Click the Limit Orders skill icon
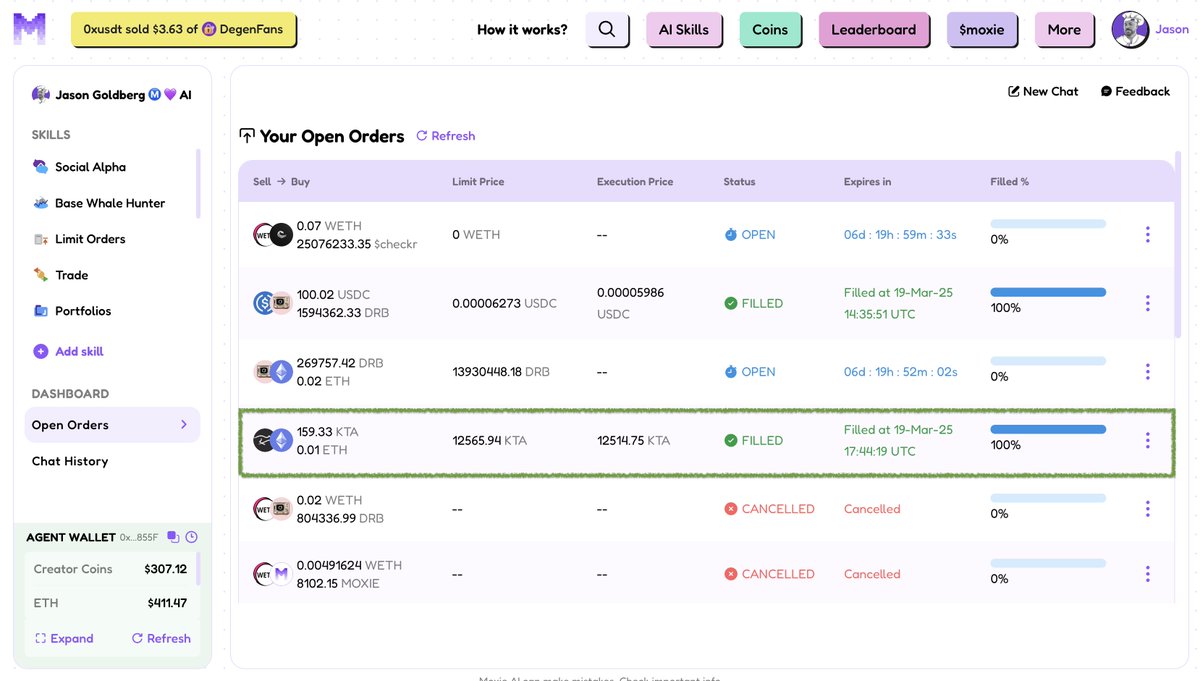Image resolution: width=1200 pixels, height=681 pixels. (40, 239)
